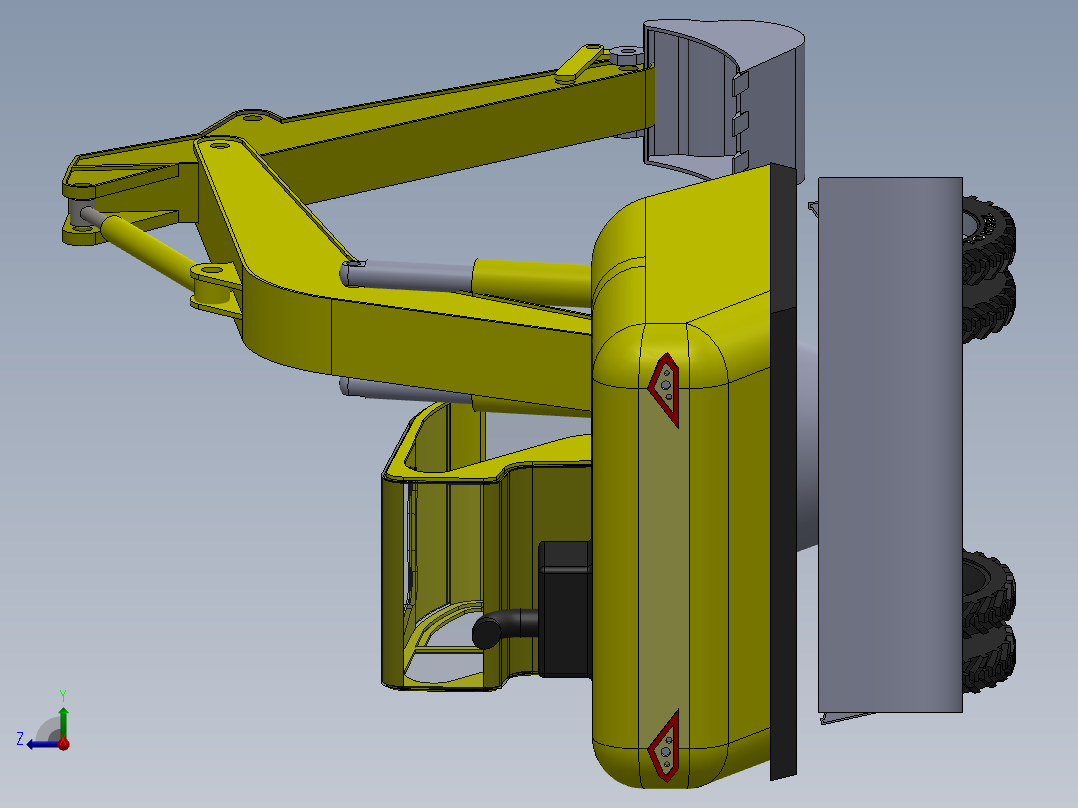Viewport: 1078px width, 808px height.
Task: Click the blue Z axis arrow of the triad
Action: (41, 744)
